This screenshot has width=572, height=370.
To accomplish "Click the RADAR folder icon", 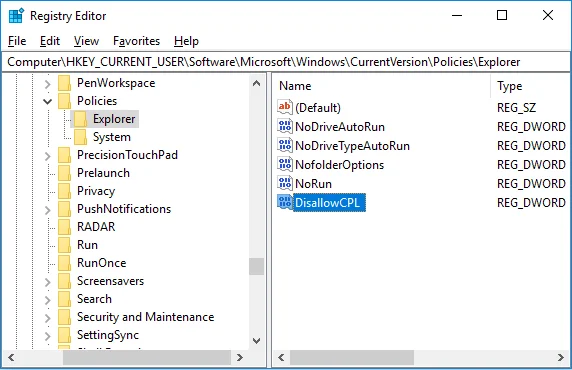I will pyautogui.click(x=65, y=227).
